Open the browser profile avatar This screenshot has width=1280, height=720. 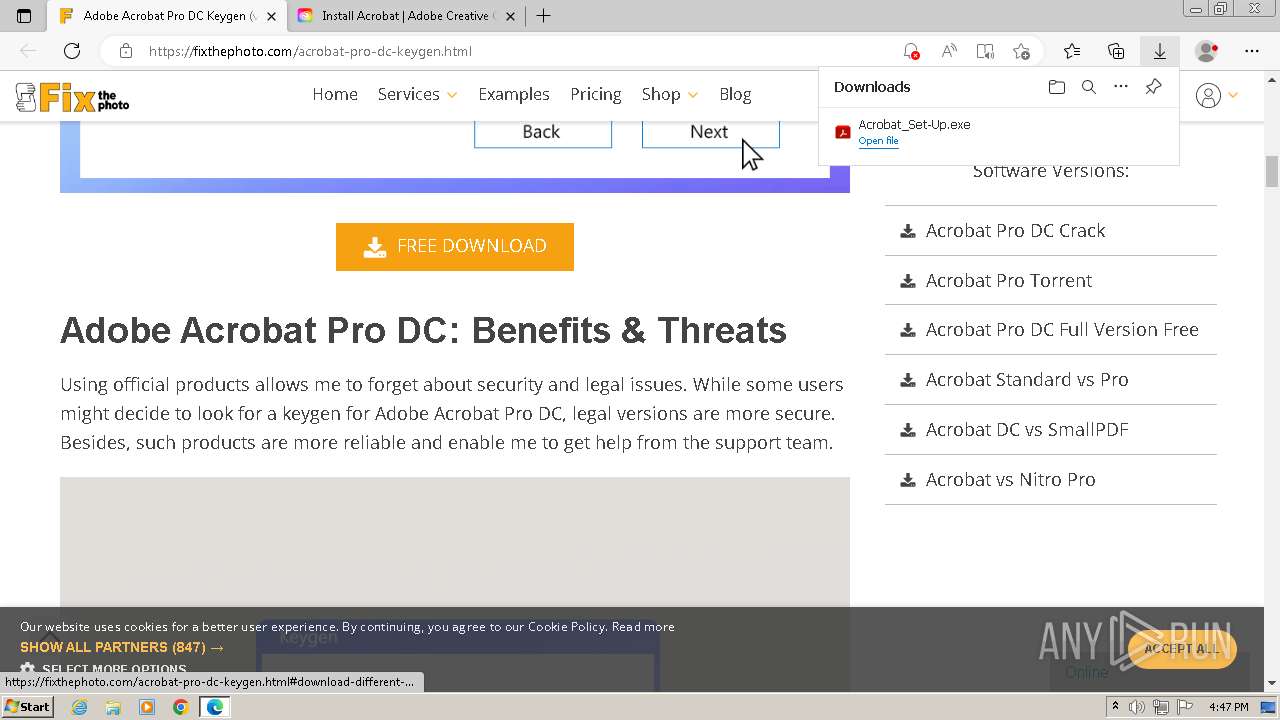(1207, 51)
